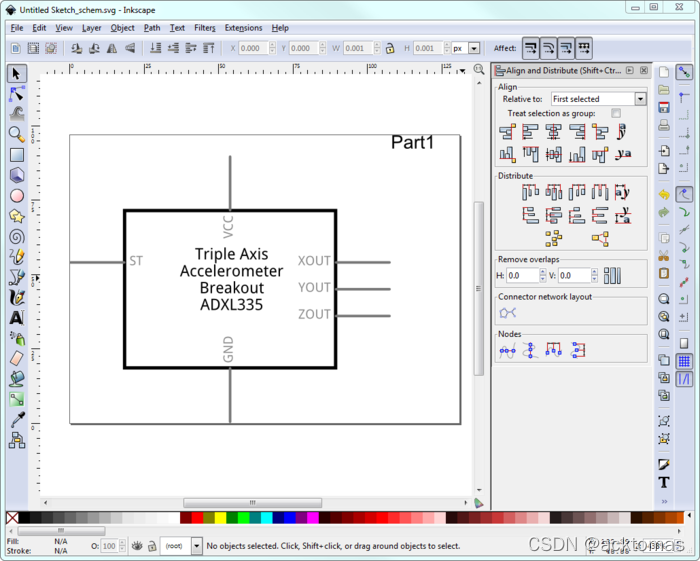Select the Tweak tool
This screenshot has width=700, height=561.
pyautogui.click(x=17, y=114)
